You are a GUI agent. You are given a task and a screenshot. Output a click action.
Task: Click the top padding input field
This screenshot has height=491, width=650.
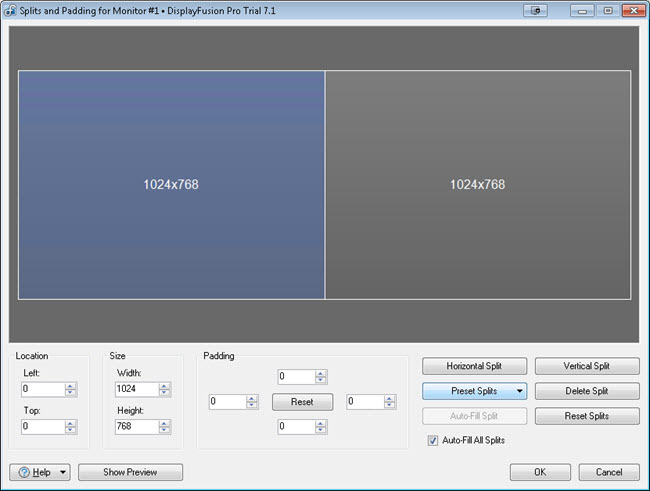coord(296,377)
